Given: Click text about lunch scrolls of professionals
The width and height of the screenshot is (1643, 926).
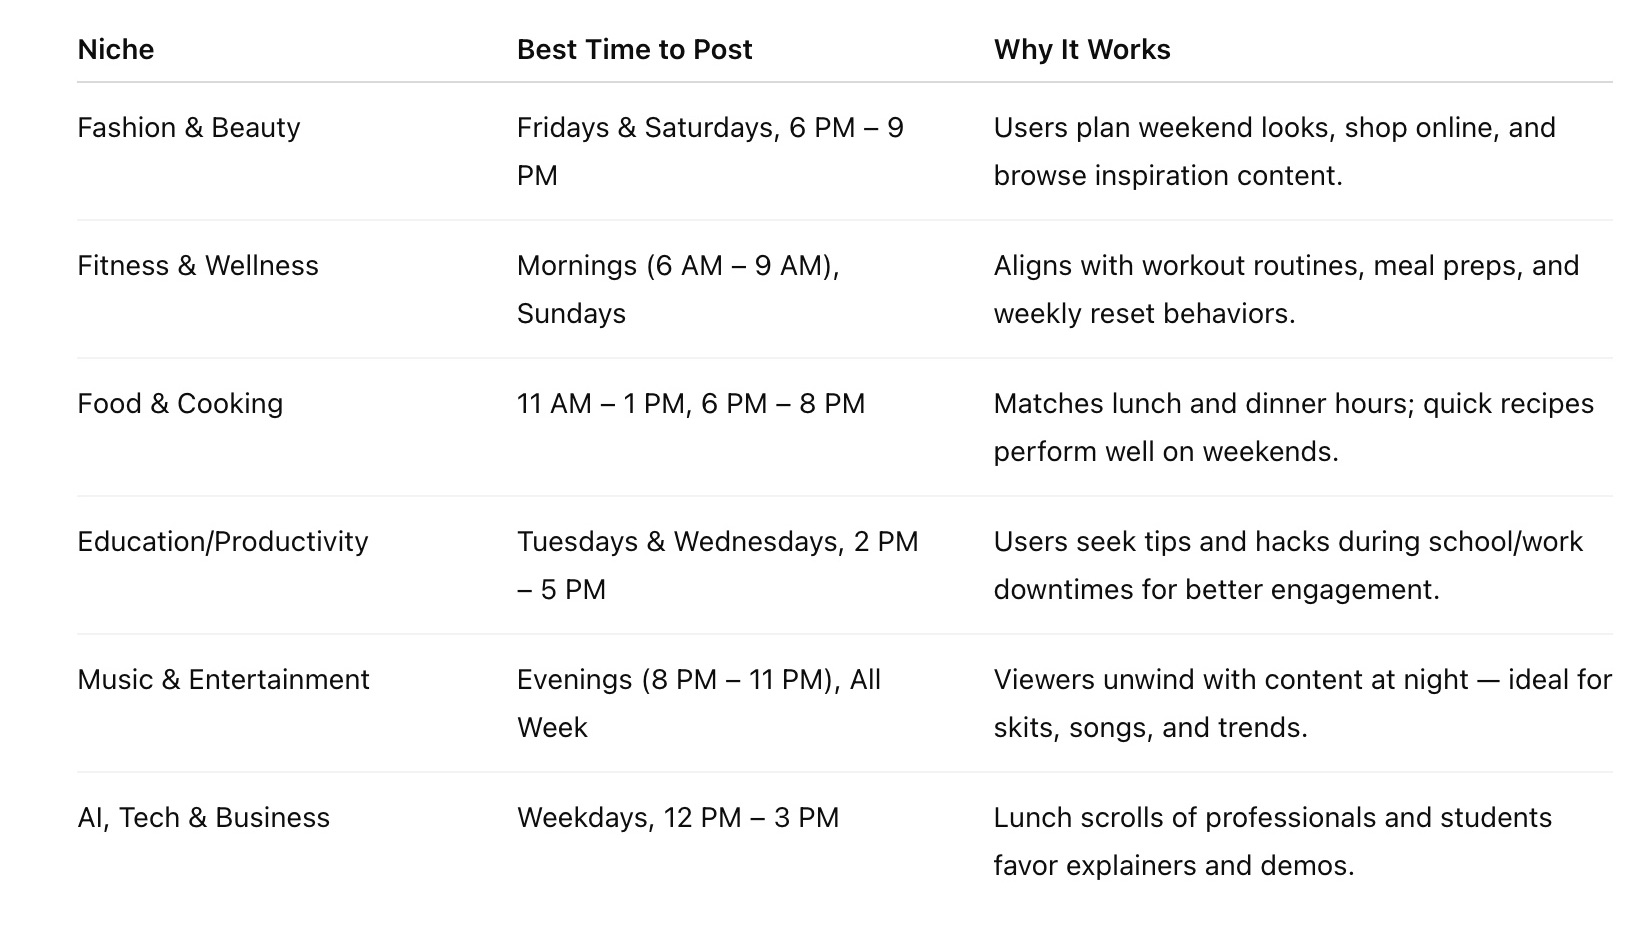Looking at the screenshot, I should (1272, 841).
